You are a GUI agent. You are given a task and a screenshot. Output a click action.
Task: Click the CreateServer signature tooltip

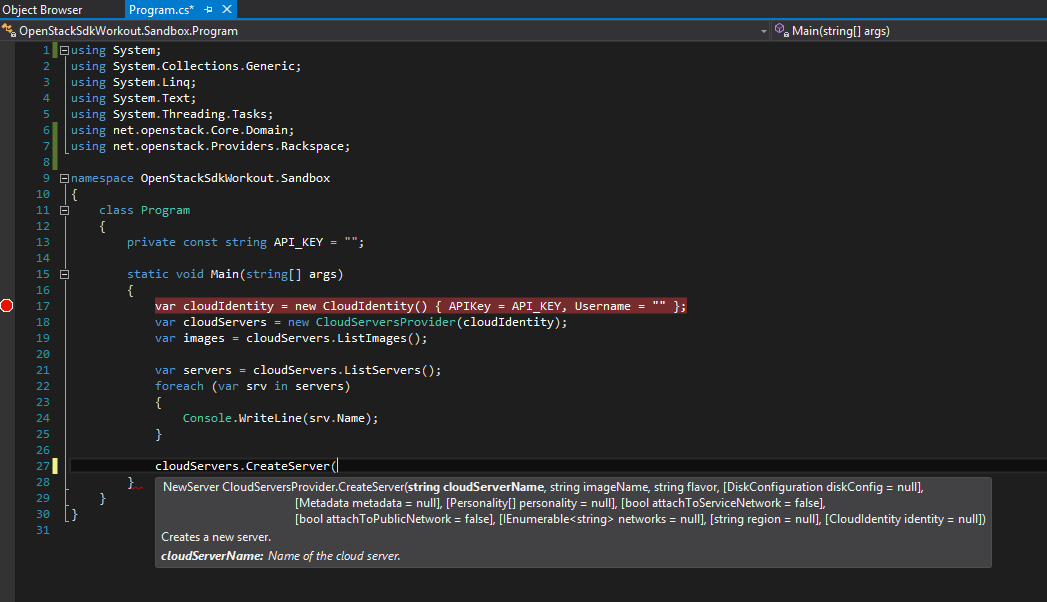pyautogui.click(x=573, y=521)
